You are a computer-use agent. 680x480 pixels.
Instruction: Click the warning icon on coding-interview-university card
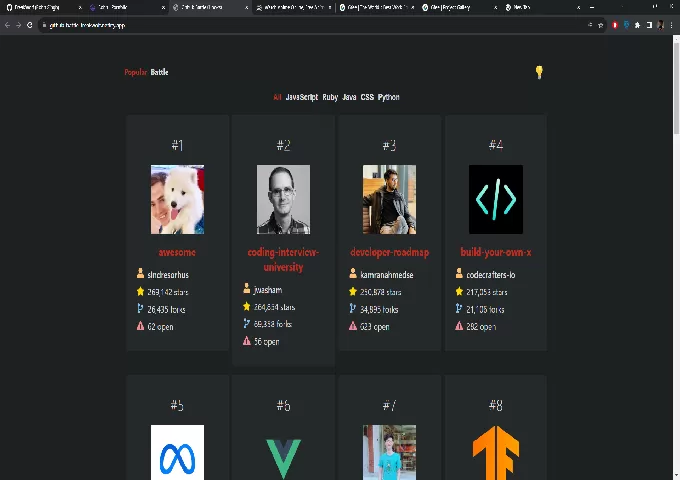coord(247,341)
